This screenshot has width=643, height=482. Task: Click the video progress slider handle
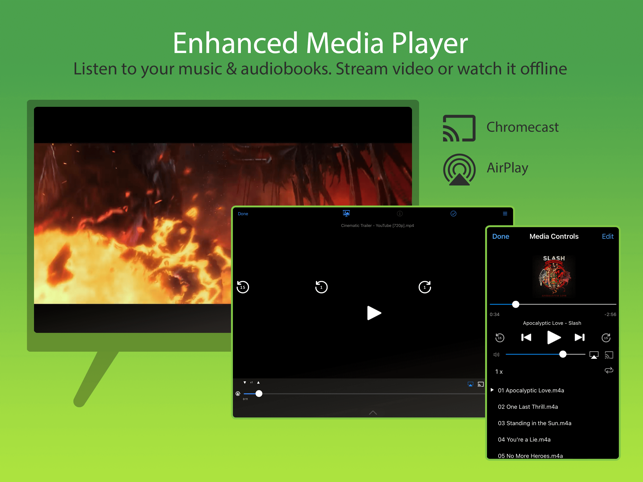tap(259, 393)
